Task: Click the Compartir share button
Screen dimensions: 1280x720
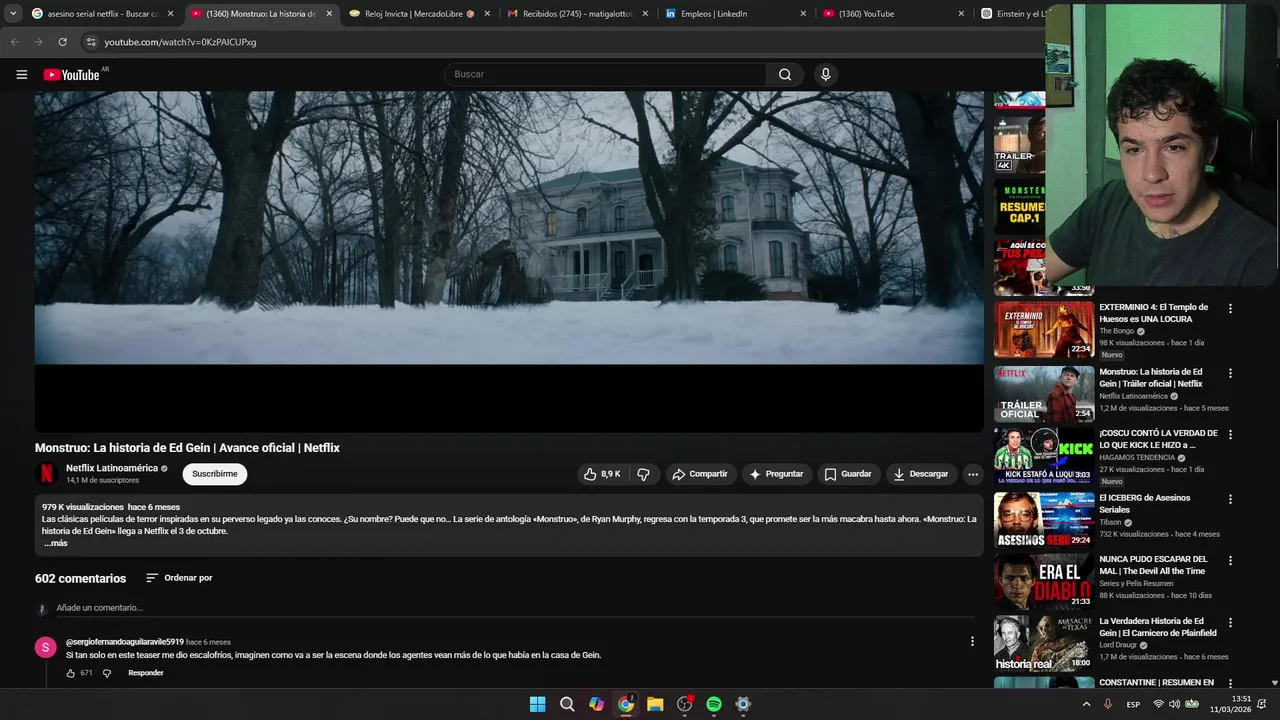Action: pyautogui.click(x=700, y=474)
